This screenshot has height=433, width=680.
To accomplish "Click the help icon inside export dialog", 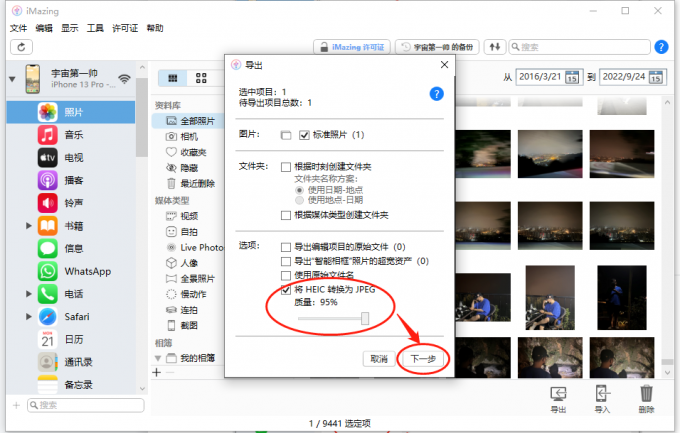I will [436, 94].
